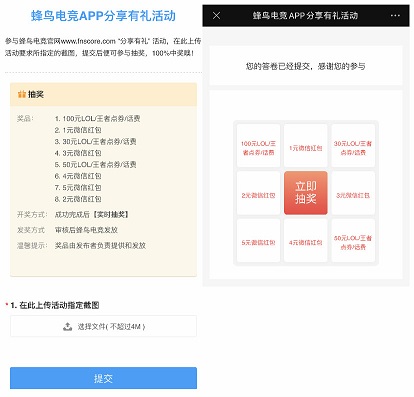This screenshot has width=414, height=397.
Task: Click the 【实时抽奖】 text
Action: pyautogui.click(x=111, y=214)
